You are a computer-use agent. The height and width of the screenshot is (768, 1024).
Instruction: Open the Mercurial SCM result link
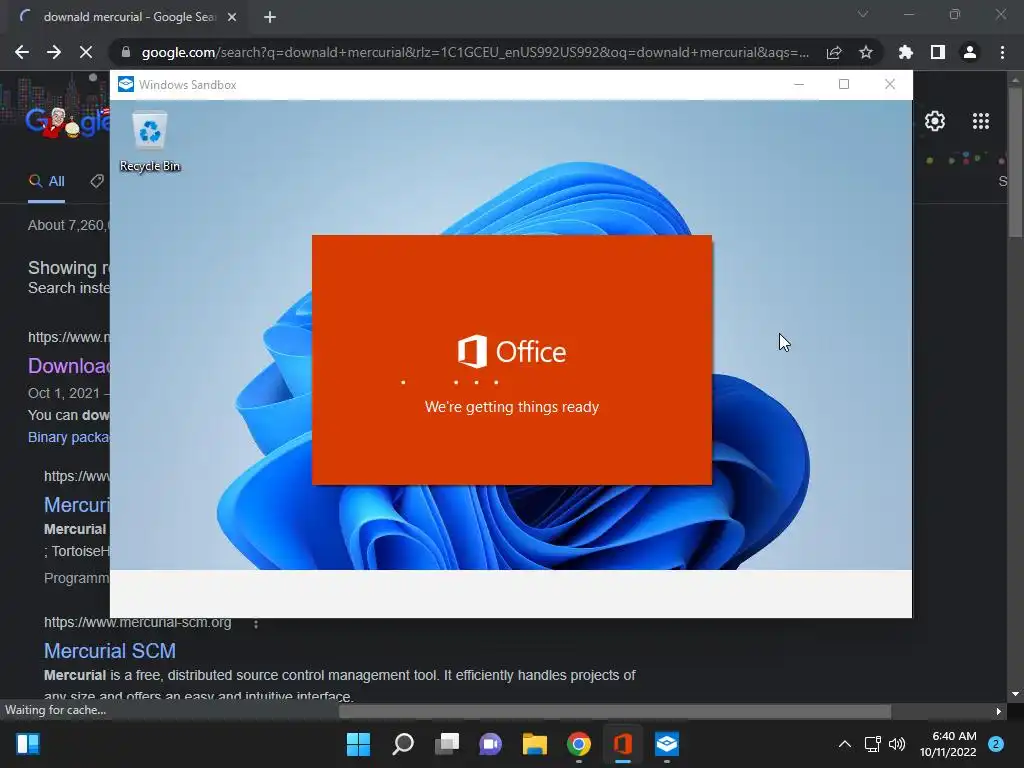(110, 650)
